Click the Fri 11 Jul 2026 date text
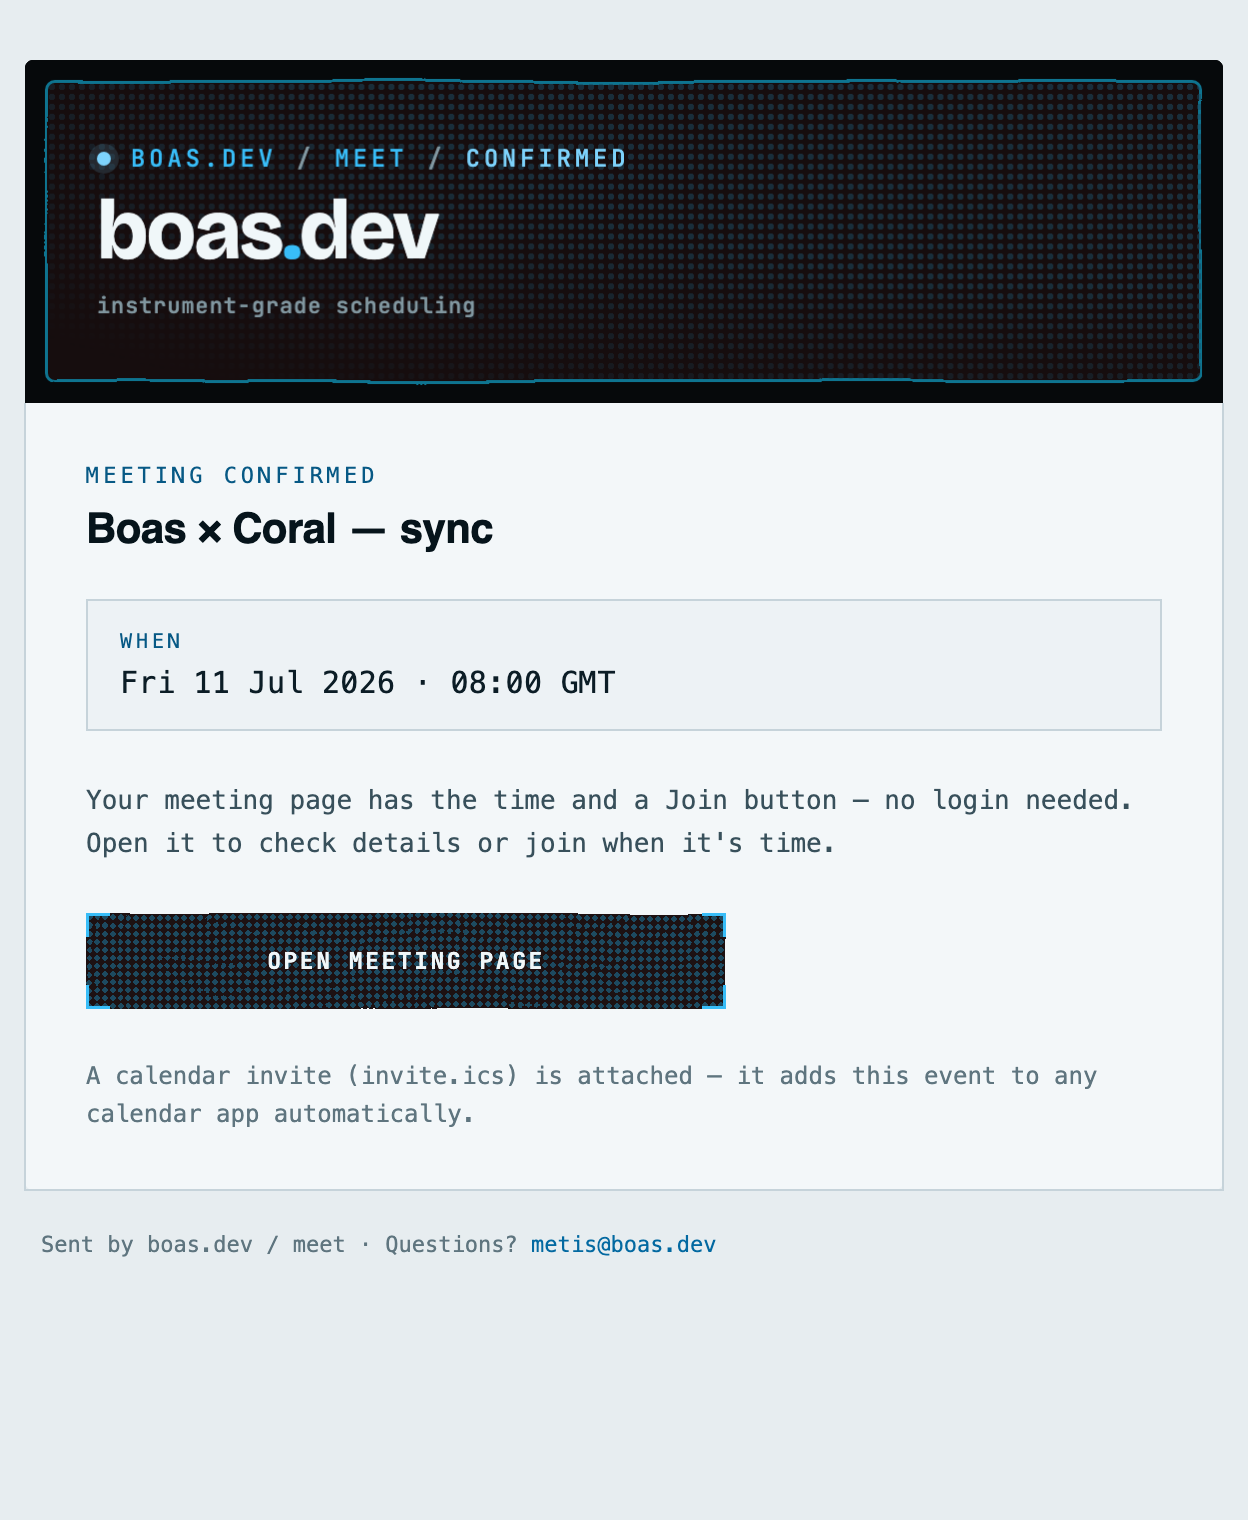Viewport: 1248px width, 1520px height. coord(258,683)
